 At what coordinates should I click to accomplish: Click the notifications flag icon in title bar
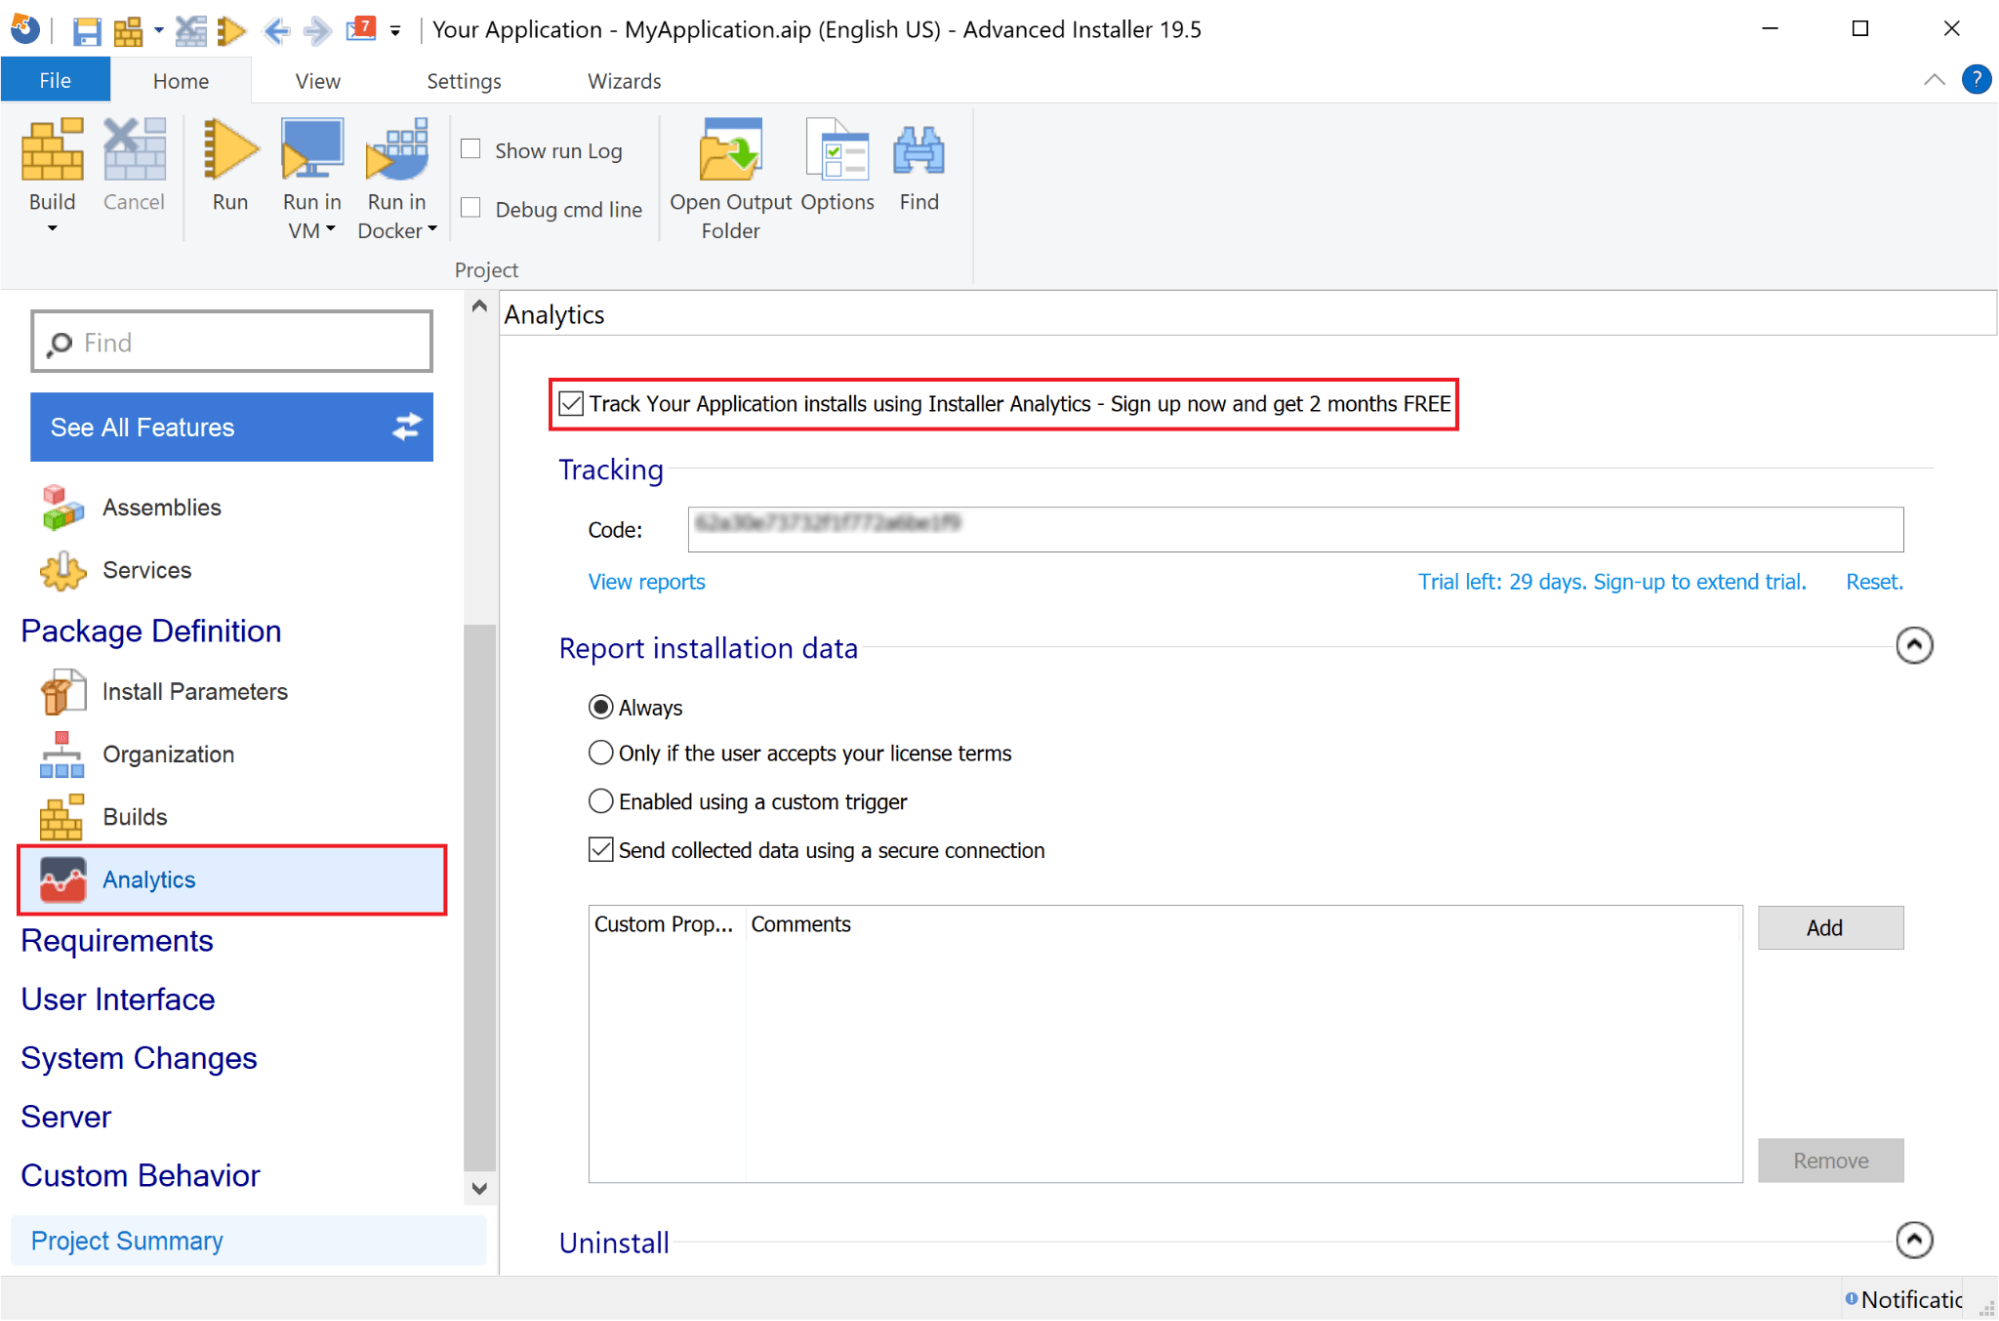[361, 28]
